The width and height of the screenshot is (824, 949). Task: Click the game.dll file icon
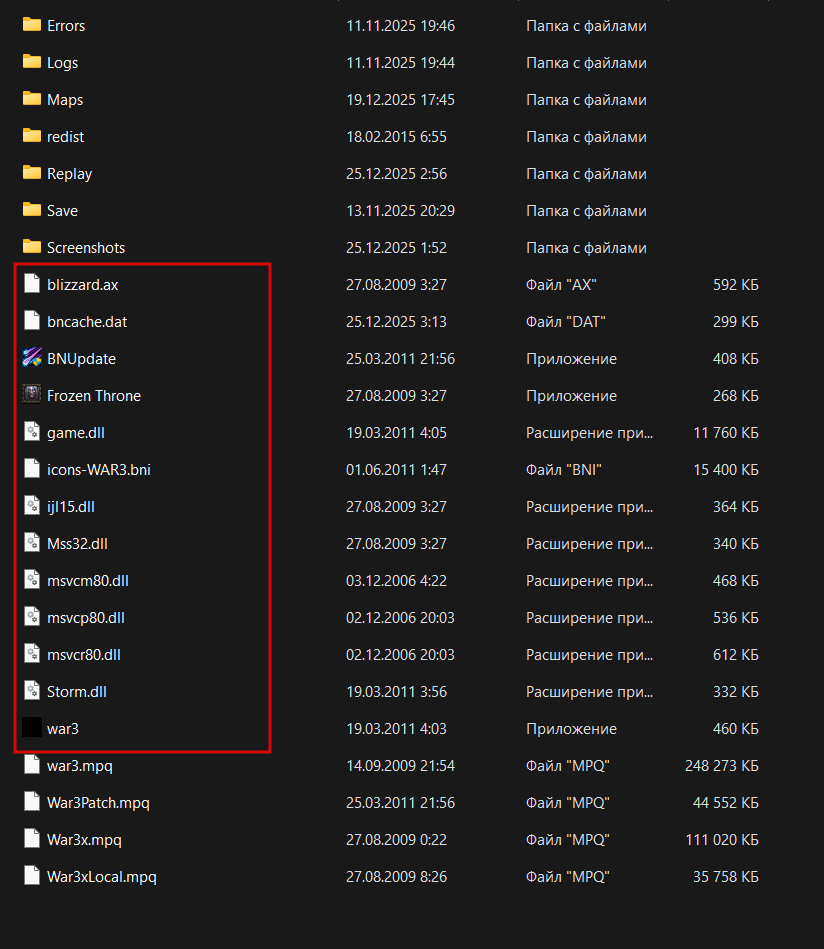(x=31, y=432)
